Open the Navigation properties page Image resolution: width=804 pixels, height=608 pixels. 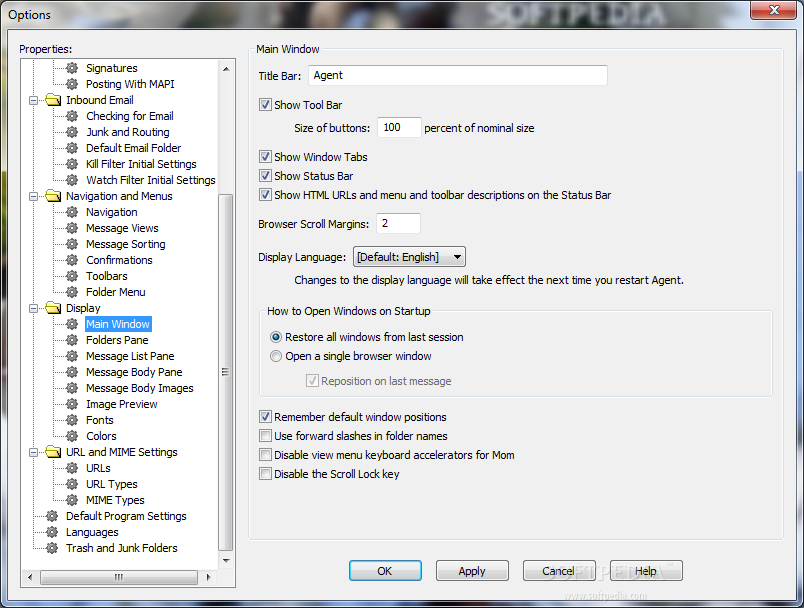[x=112, y=212]
